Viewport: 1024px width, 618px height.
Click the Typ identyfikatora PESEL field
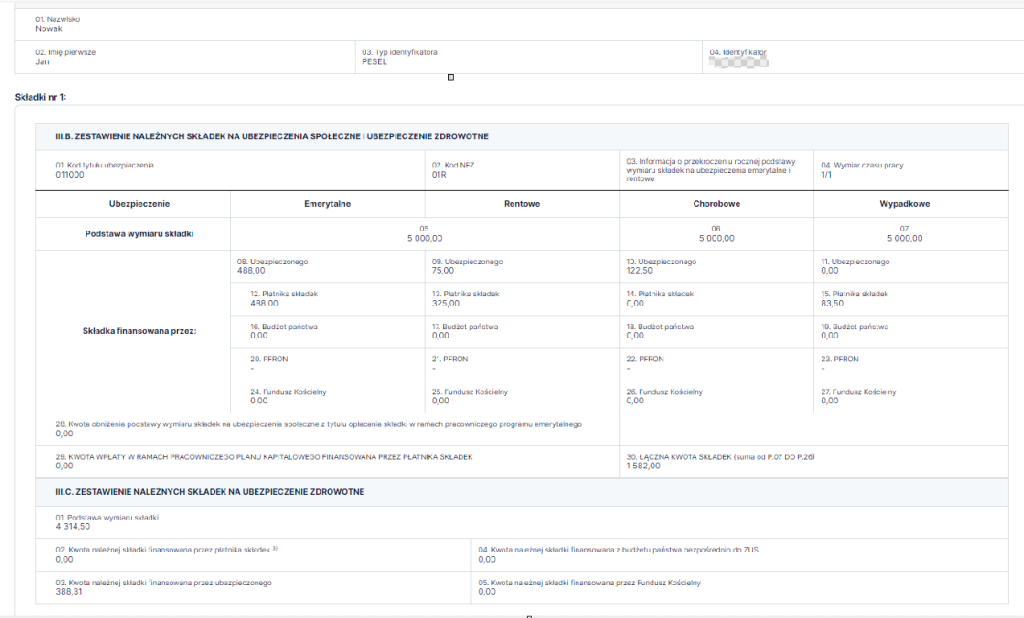[x=373, y=62]
